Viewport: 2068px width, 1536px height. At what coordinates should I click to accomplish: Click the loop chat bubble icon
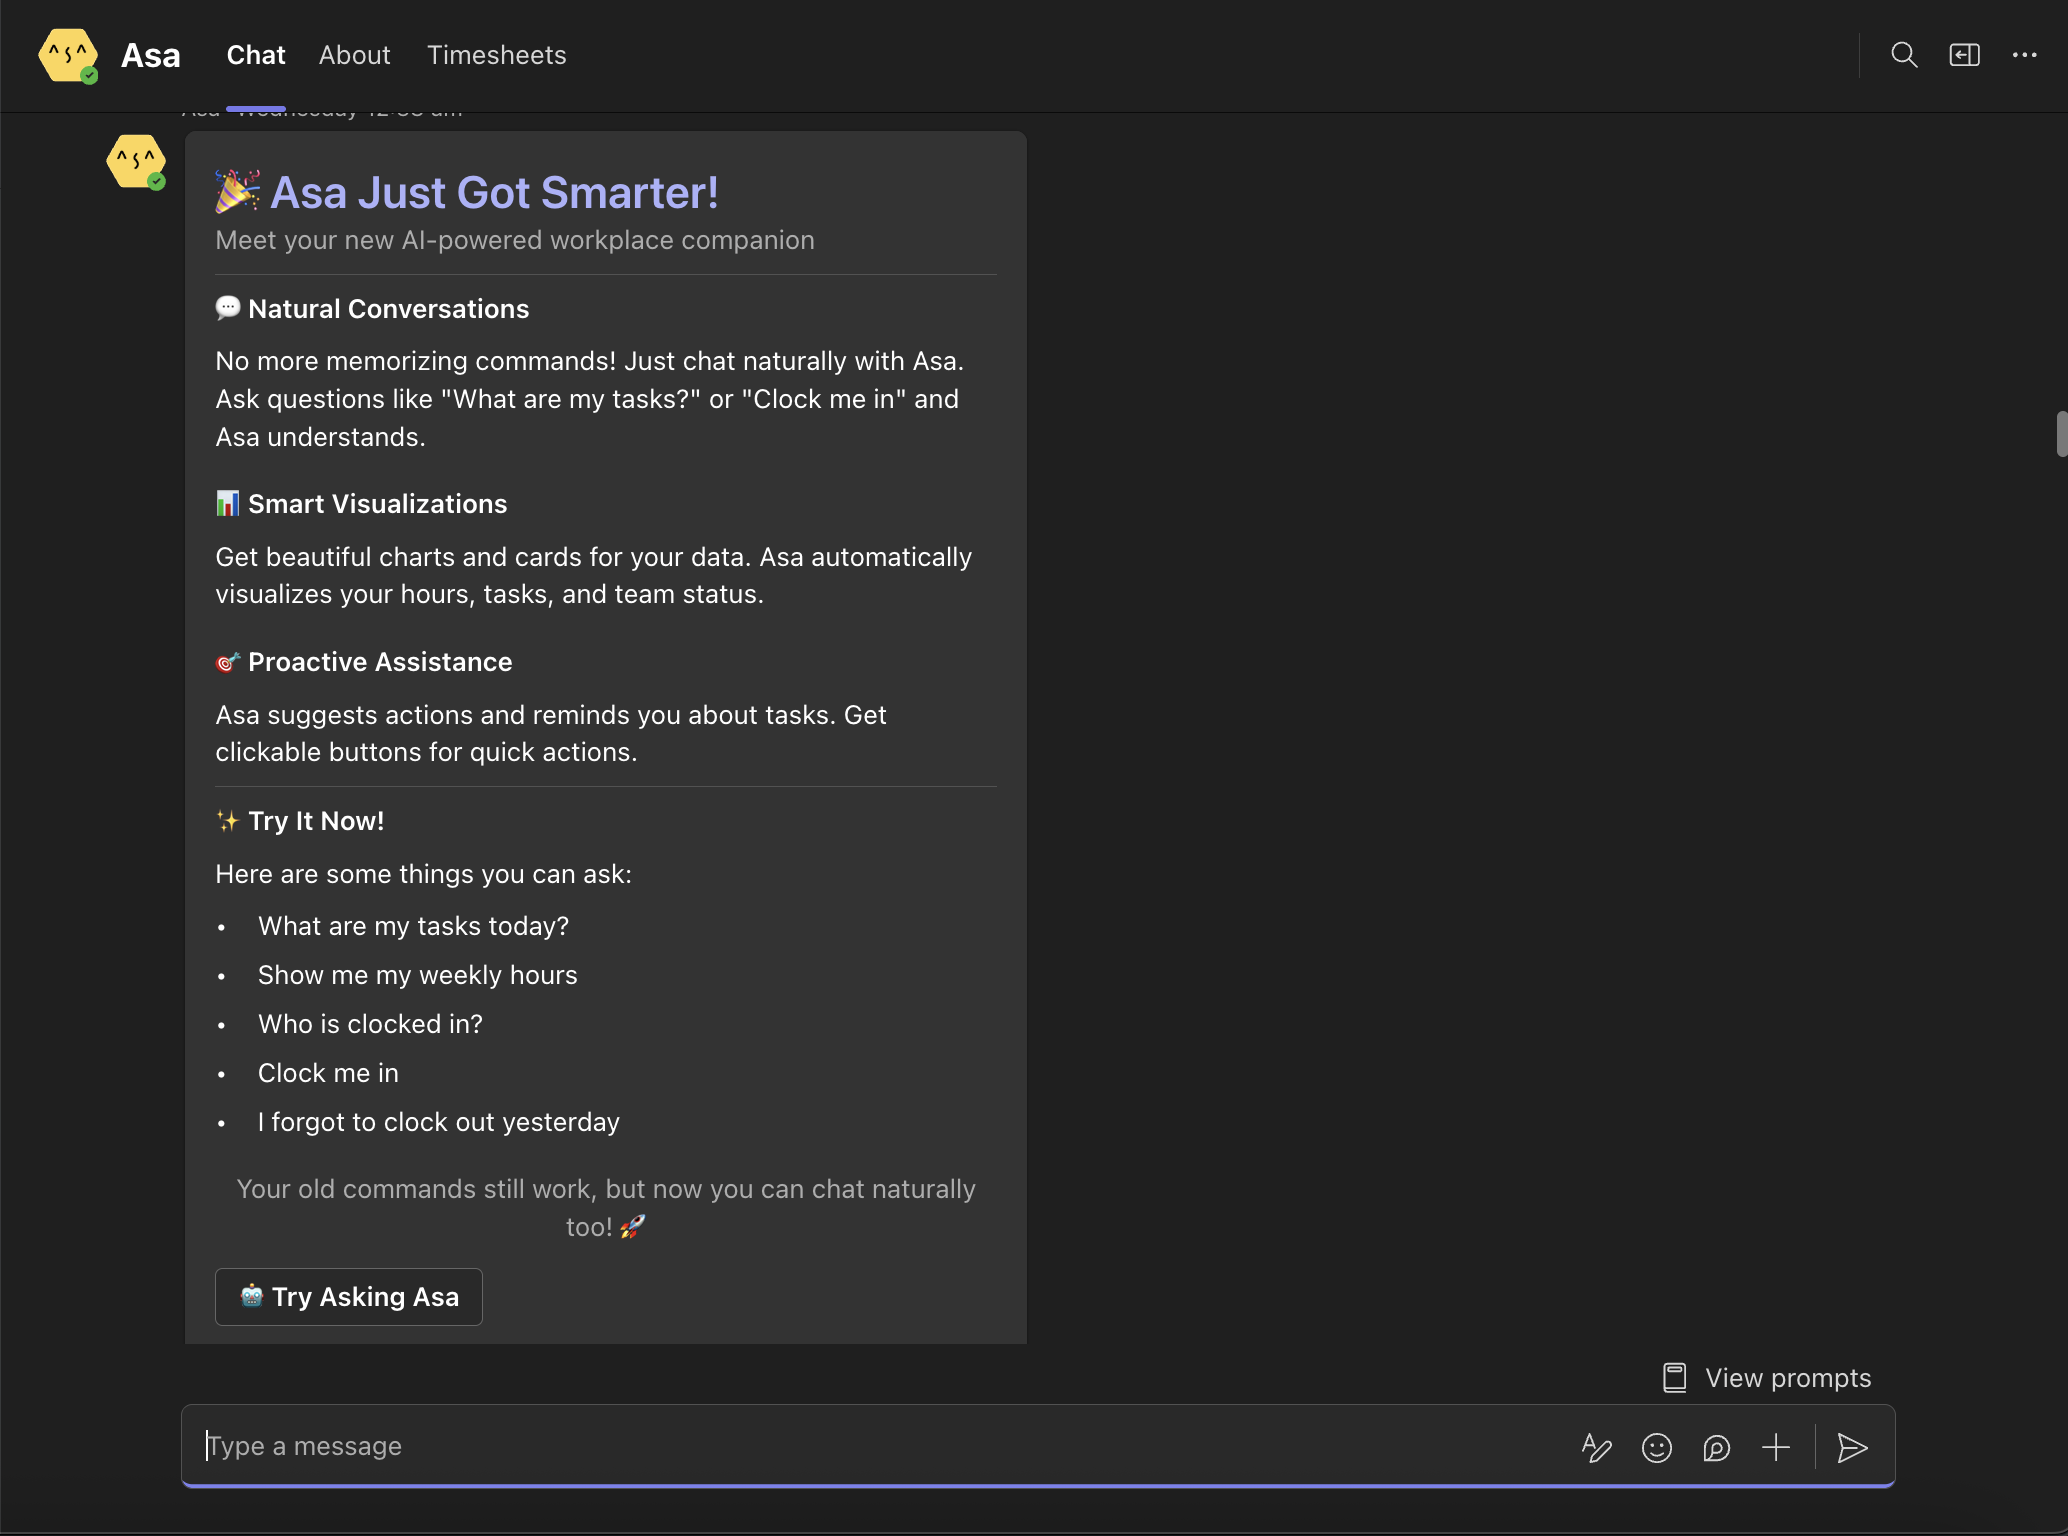coord(1716,1447)
